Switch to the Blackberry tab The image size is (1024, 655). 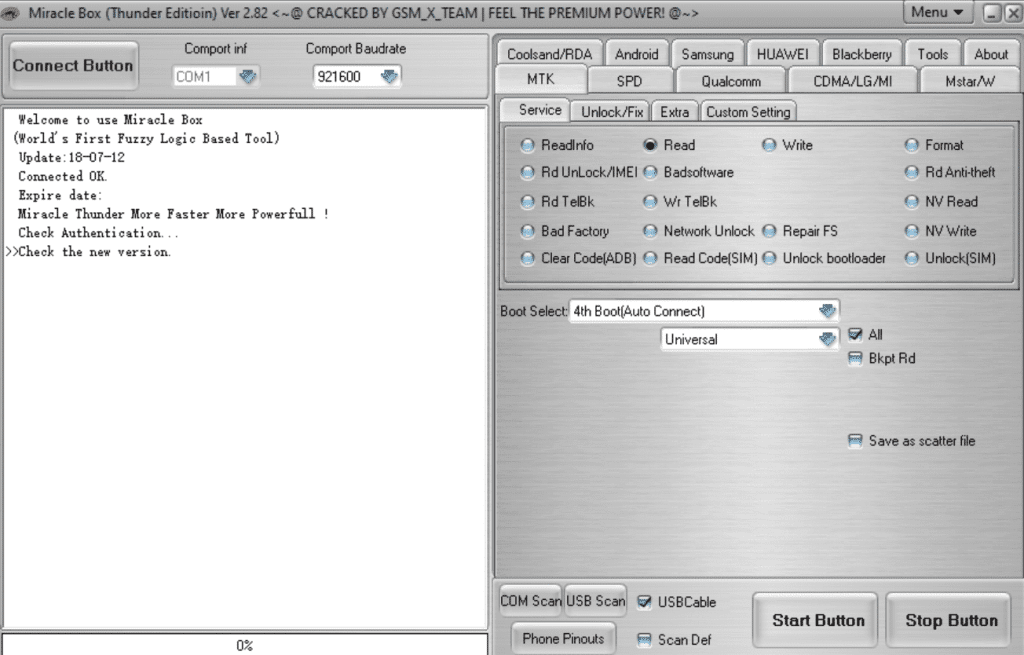861,54
